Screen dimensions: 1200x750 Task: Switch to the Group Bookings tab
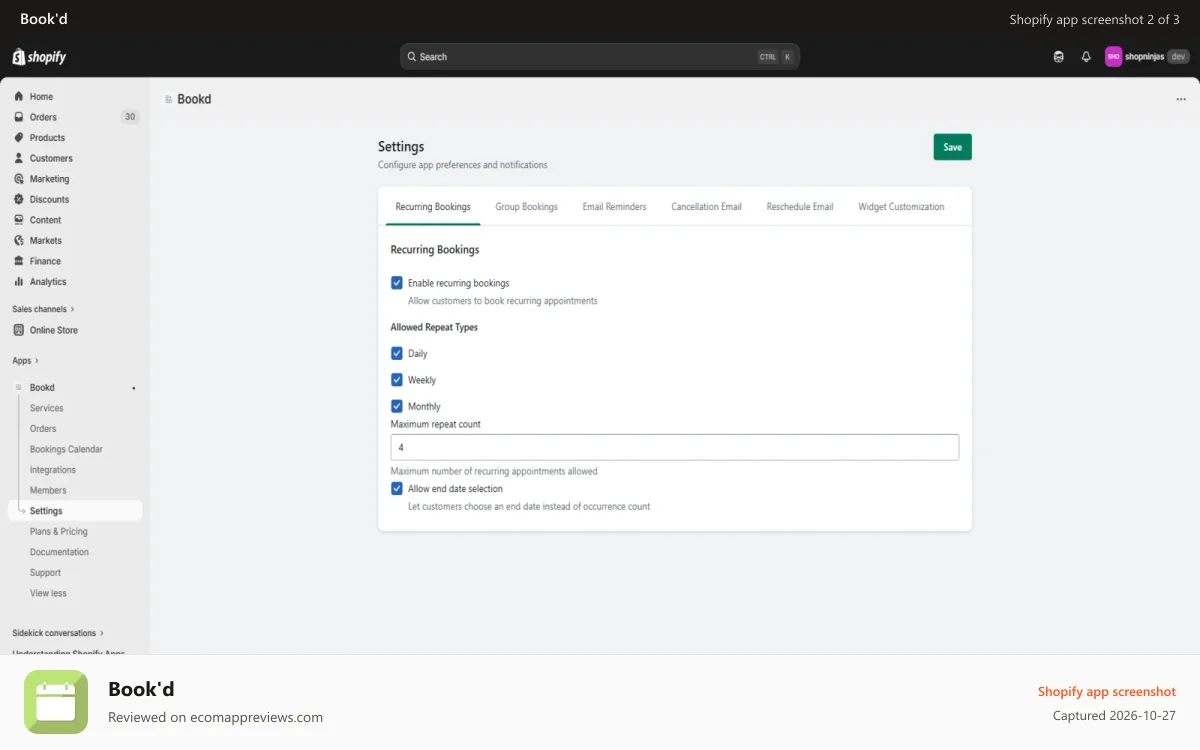point(527,207)
